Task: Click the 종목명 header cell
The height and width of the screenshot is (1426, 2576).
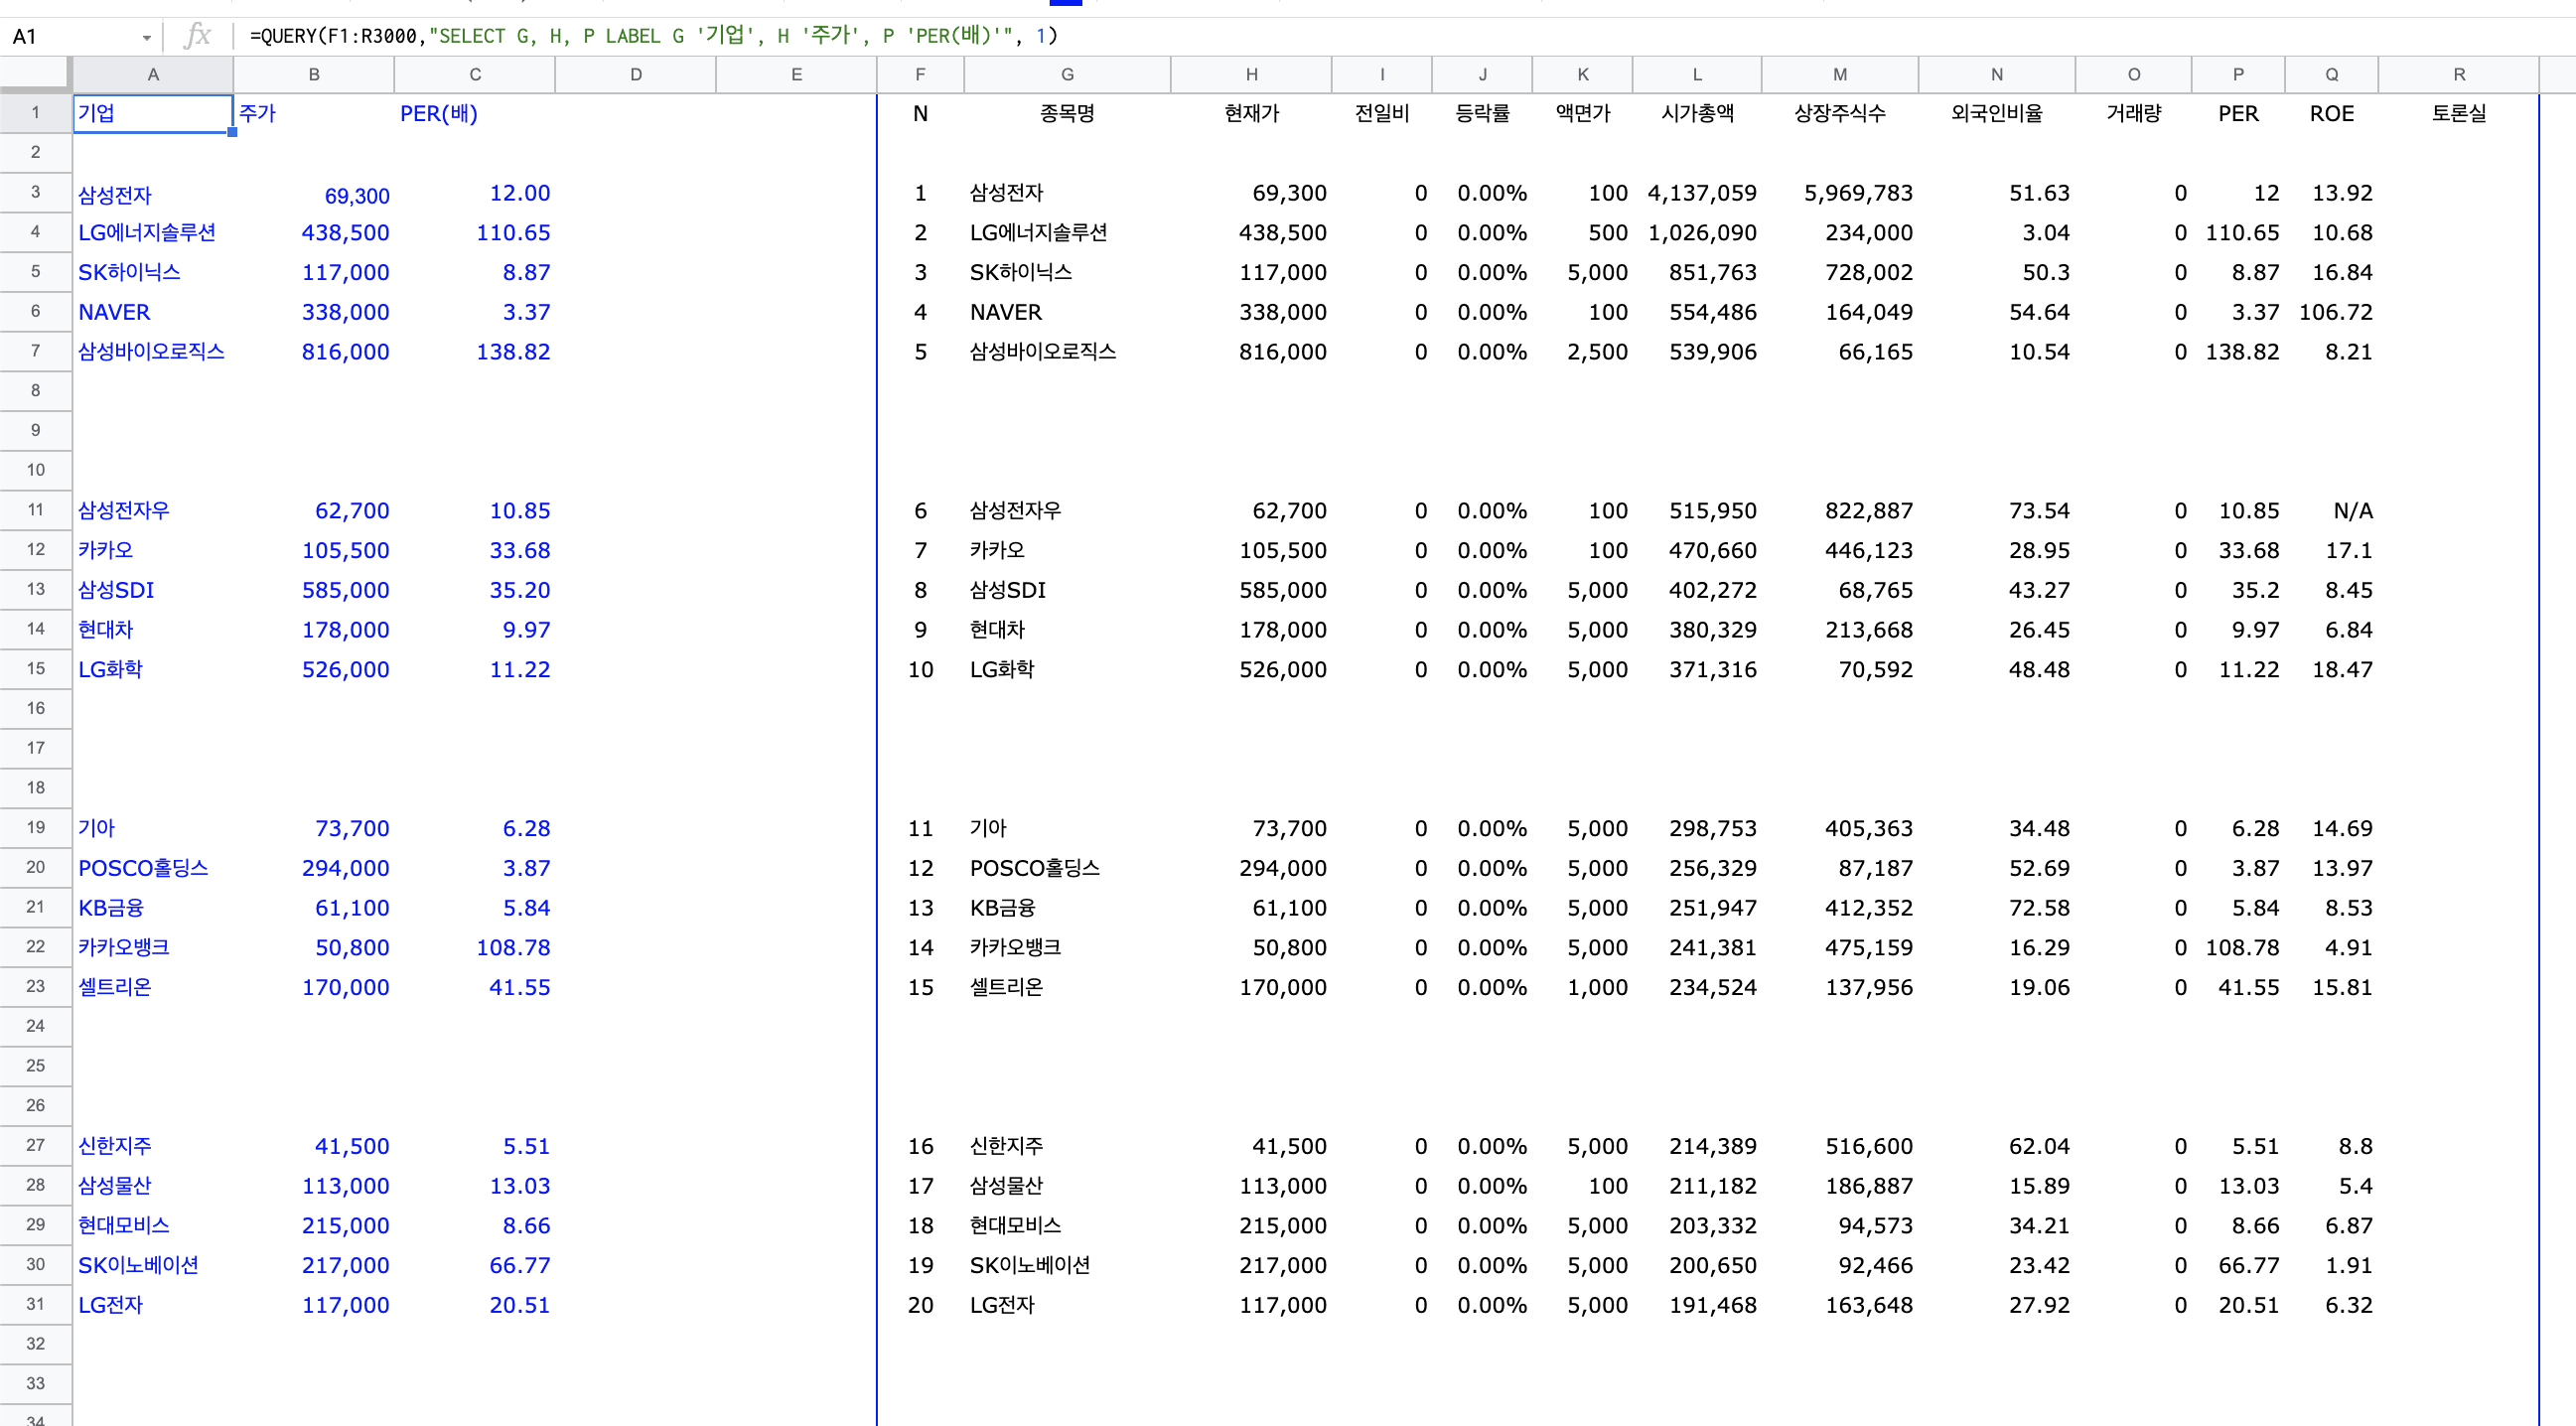Action: click(1067, 113)
